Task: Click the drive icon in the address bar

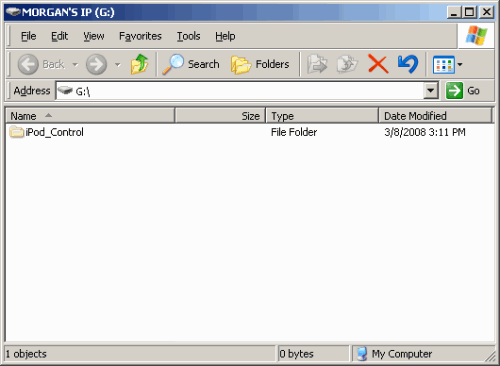Action: click(65, 90)
